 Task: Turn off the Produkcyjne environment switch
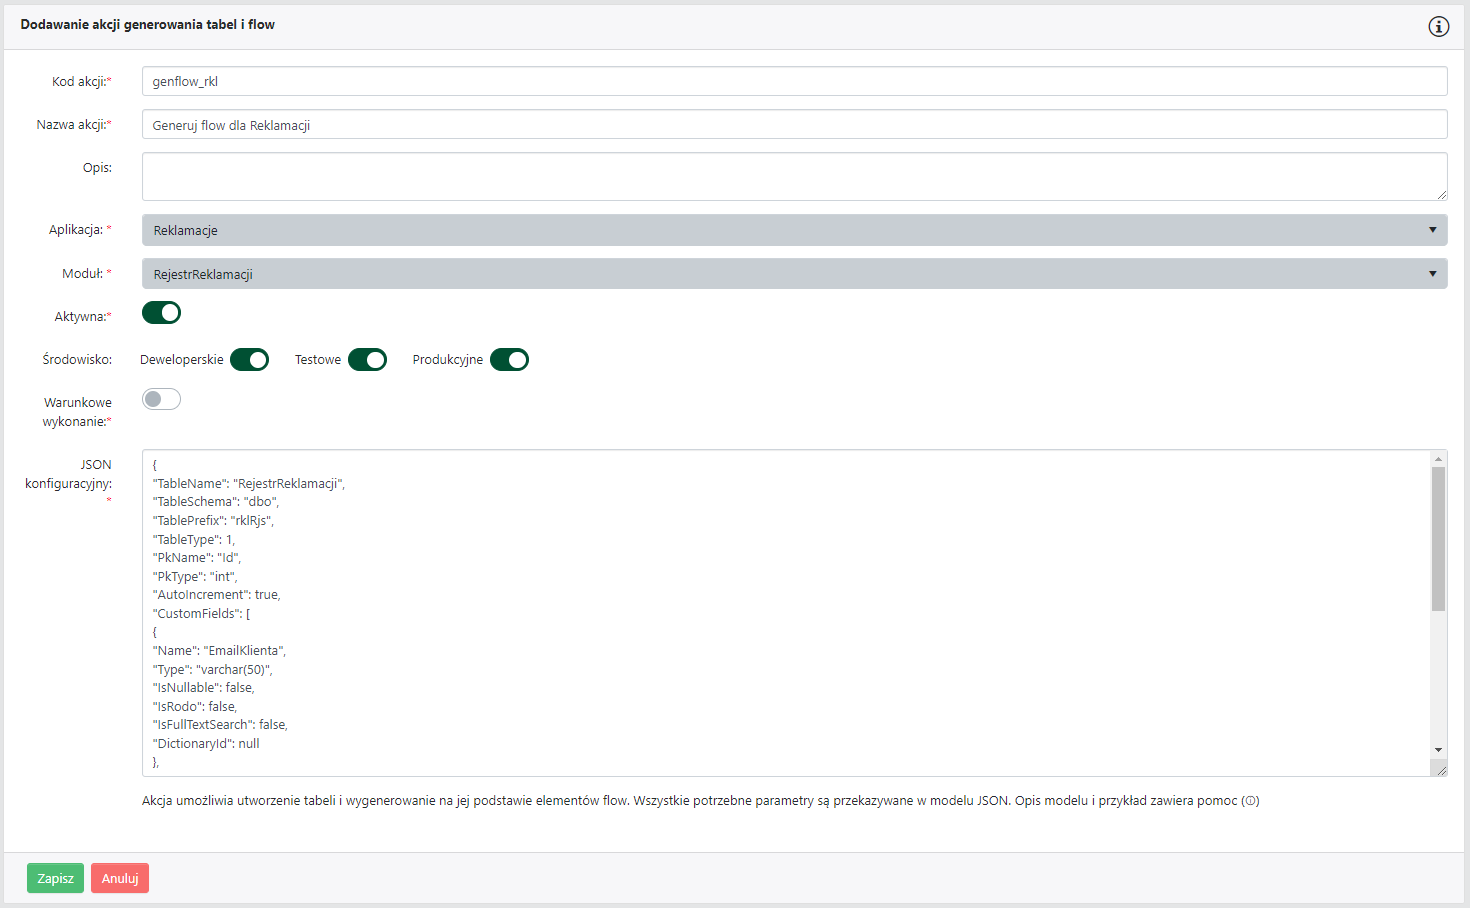click(x=509, y=360)
